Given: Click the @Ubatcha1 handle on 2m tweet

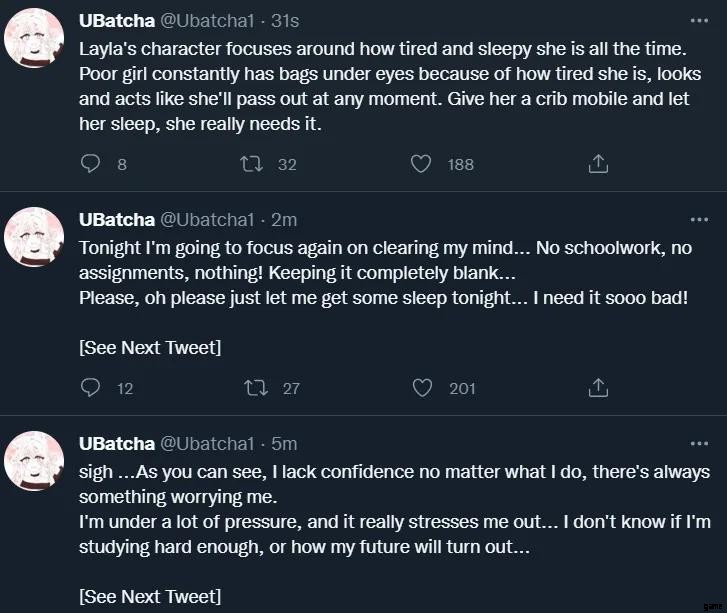Looking at the screenshot, I should point(207,220).
